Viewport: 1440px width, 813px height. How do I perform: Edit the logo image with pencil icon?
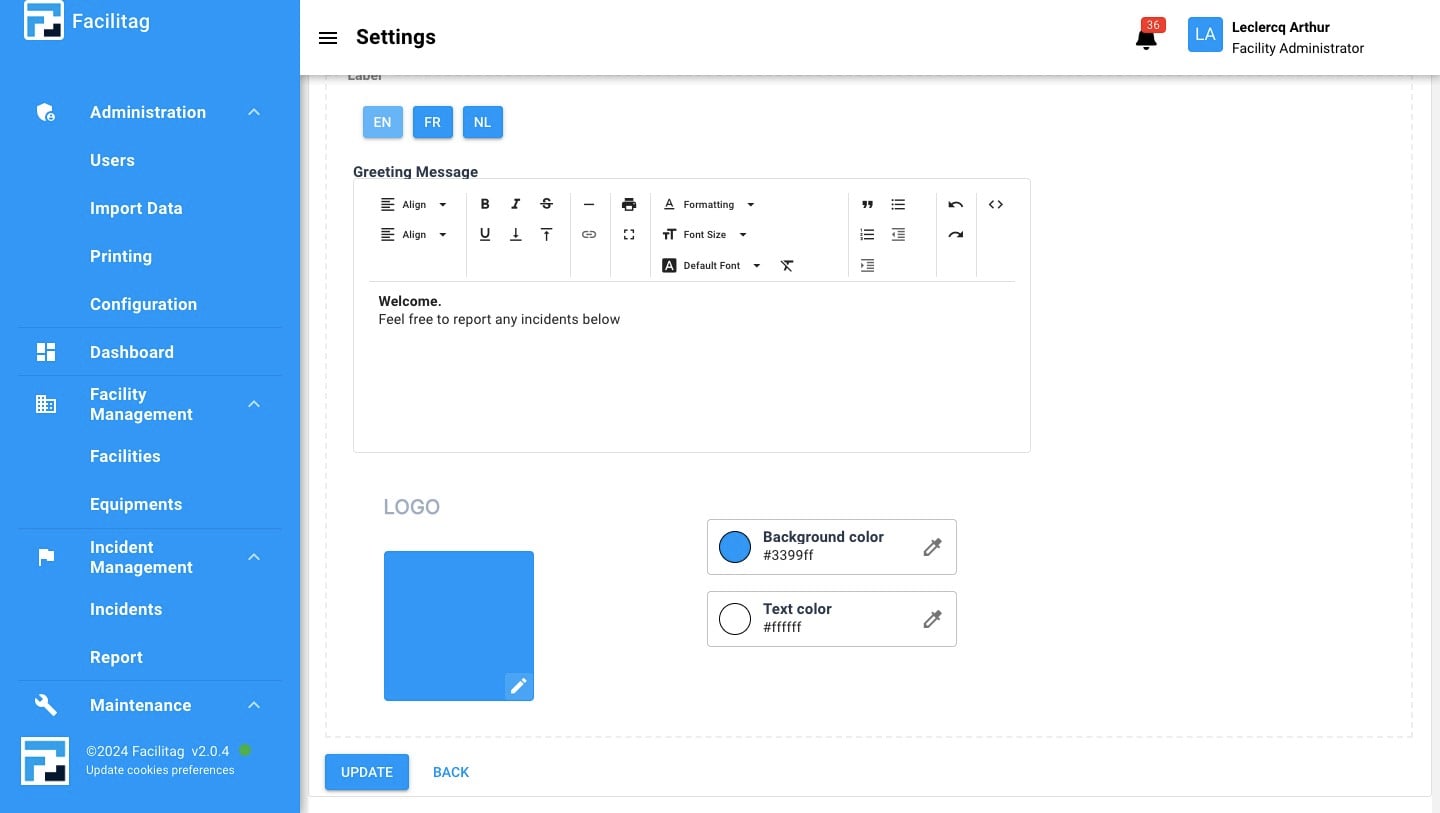tap(518, 685)
